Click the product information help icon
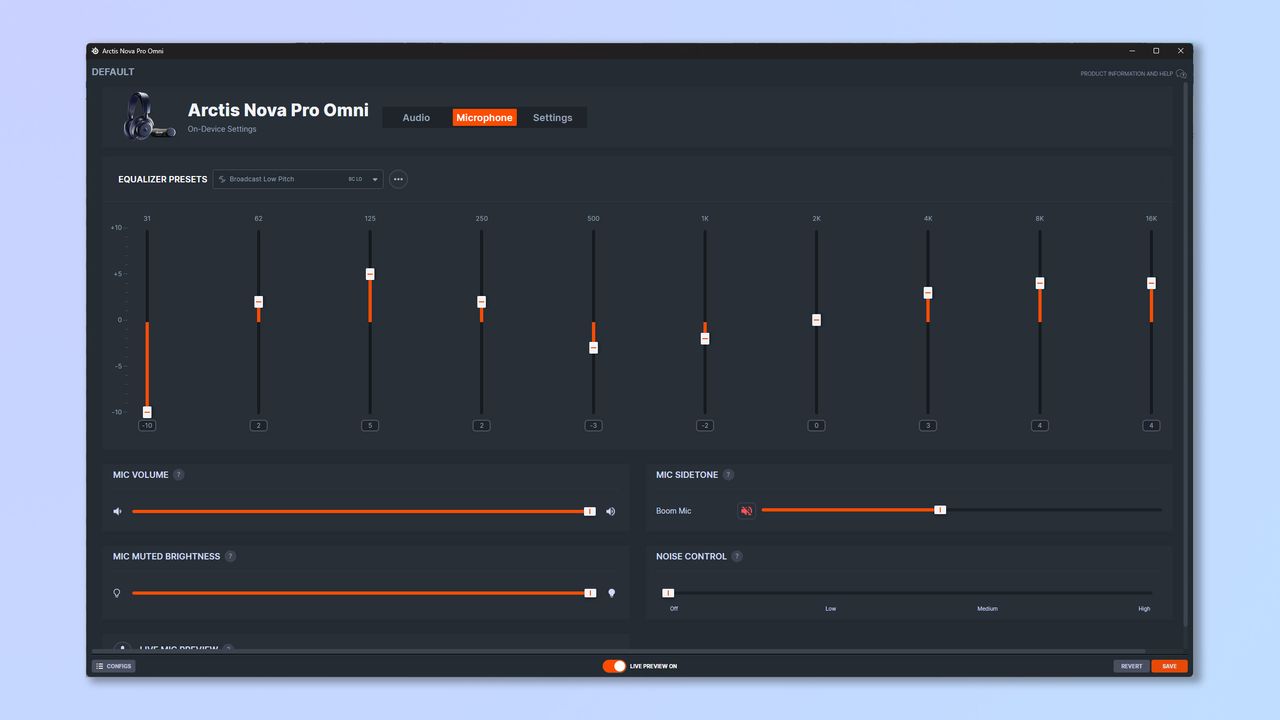Screen dimensions: 1280x720 click(x=1181, y=74)
